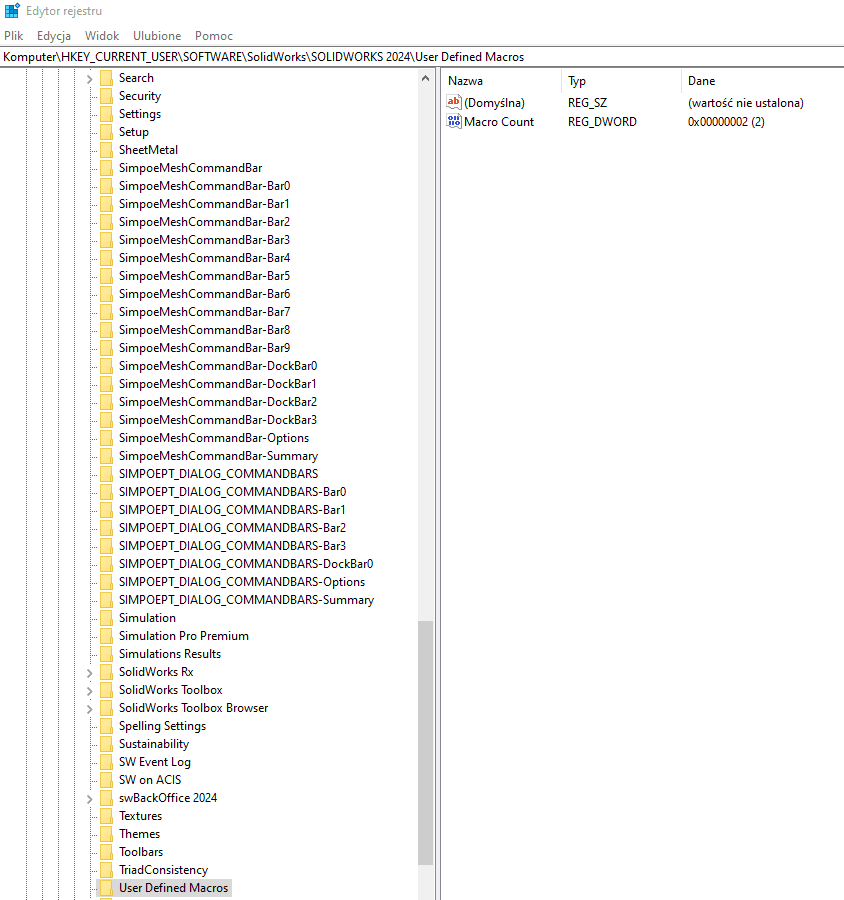Click the Macro Count DWORD value icon
The height and width of the screenshot is (900, 844).
click(x=454, y=122)
